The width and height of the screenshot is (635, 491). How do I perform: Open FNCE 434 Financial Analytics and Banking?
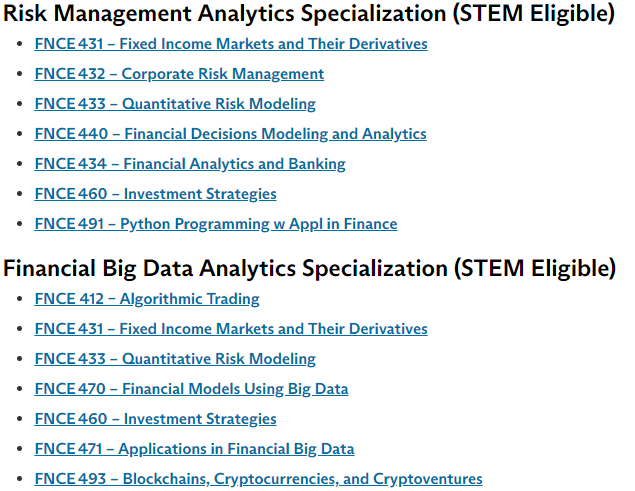(190, 164)
